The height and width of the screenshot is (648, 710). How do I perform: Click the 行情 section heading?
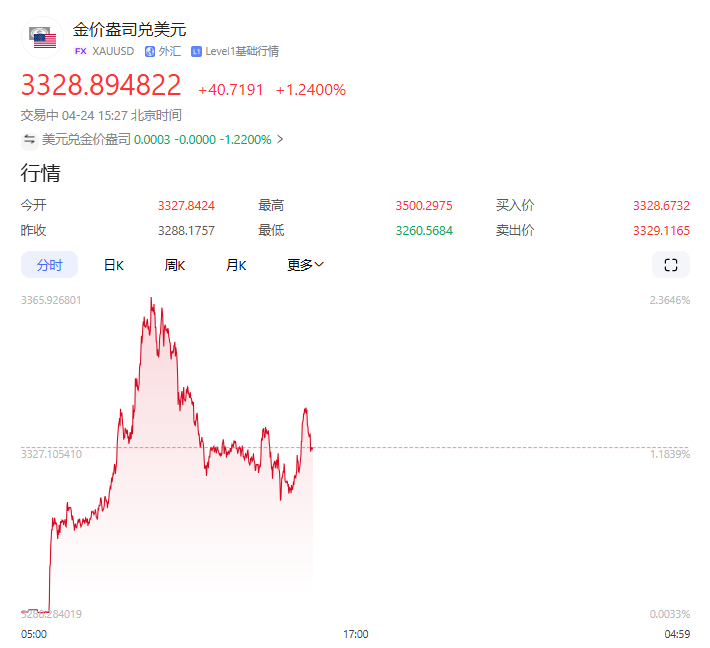point(40,173)
